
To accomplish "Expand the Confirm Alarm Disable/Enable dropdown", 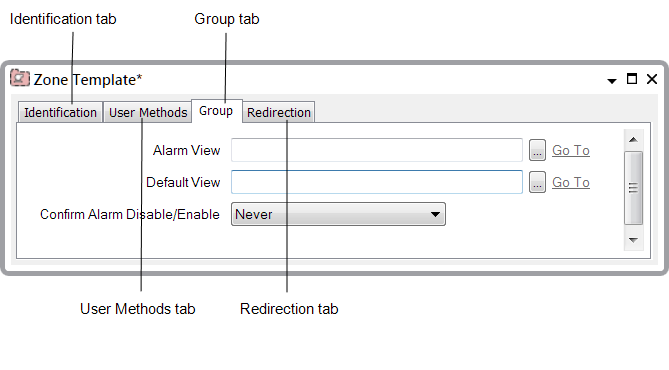I will point(338,214).
